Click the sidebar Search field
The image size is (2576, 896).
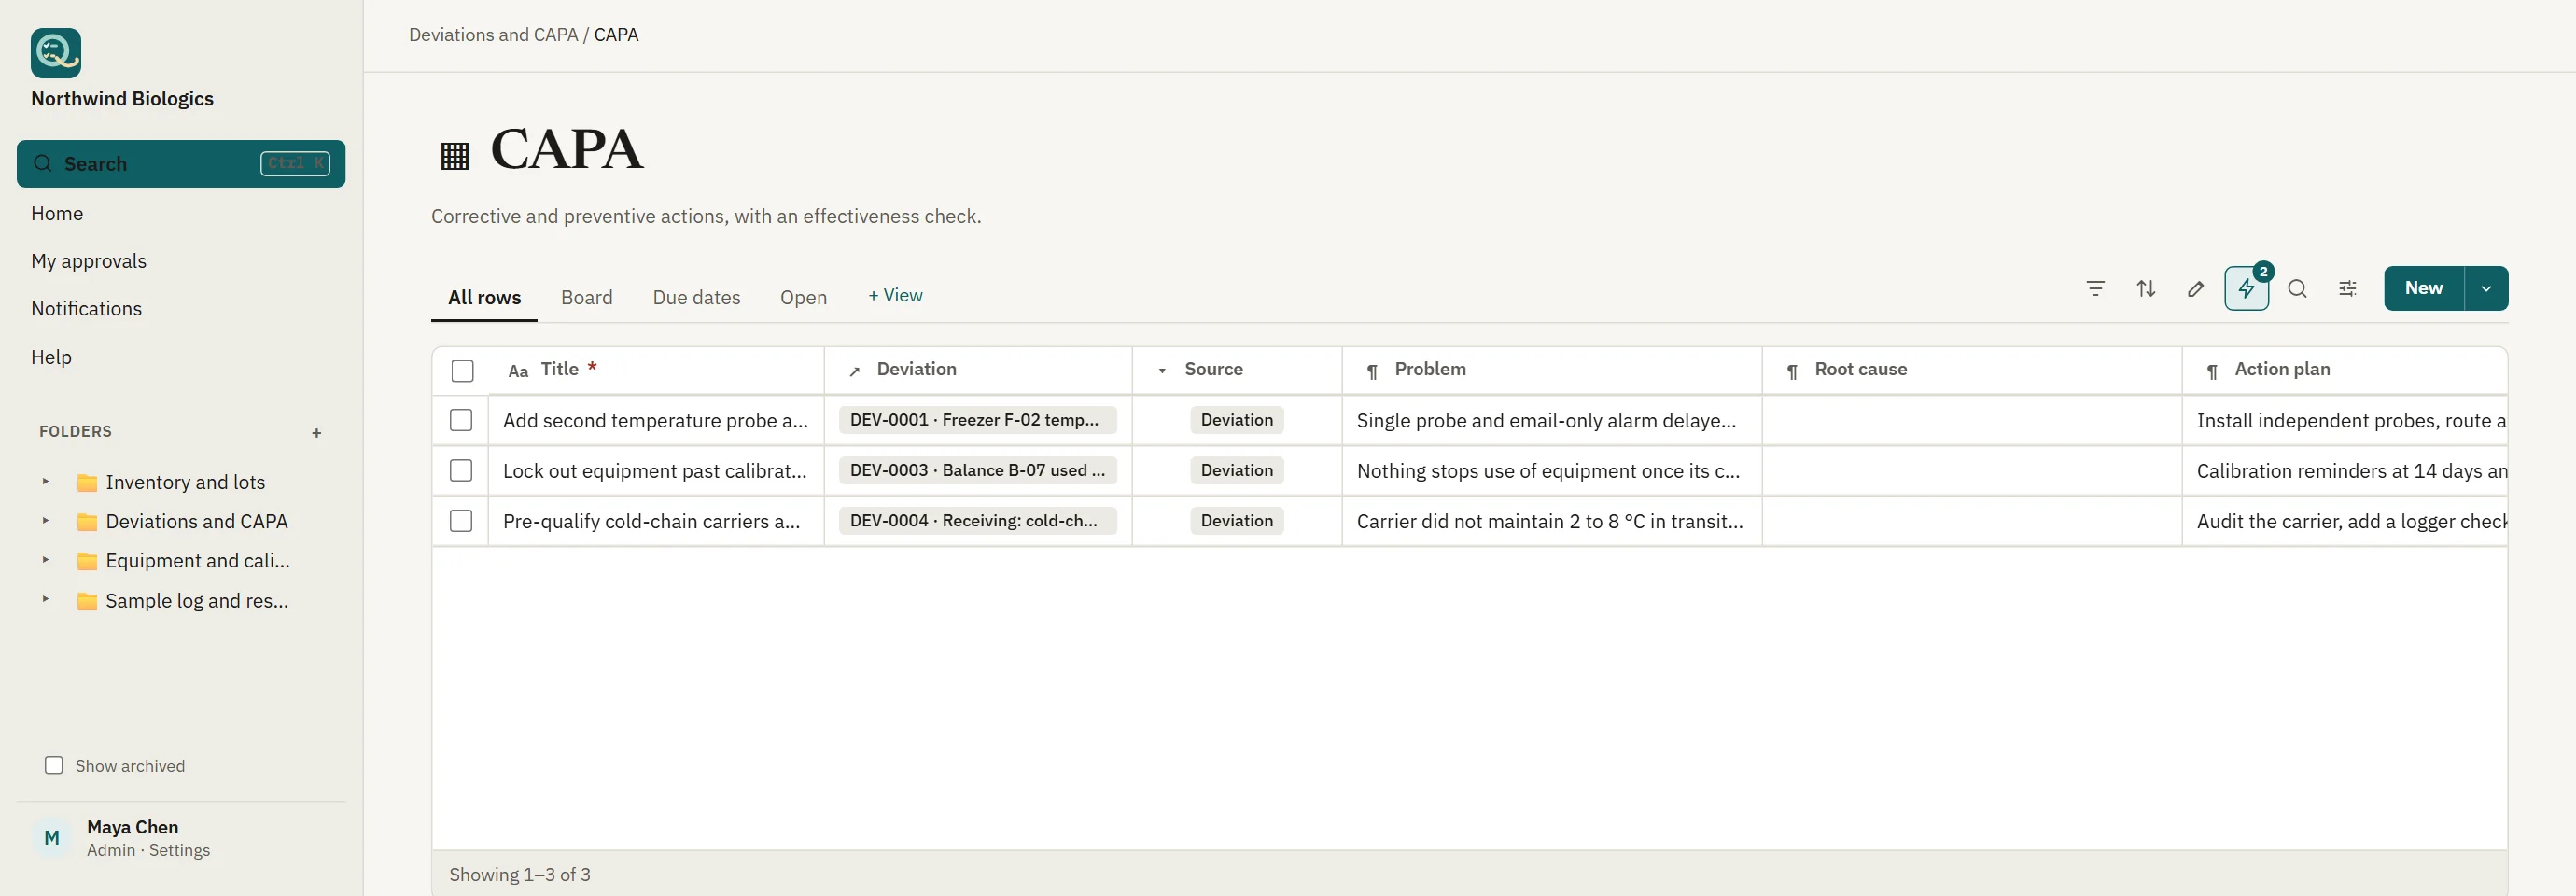pyautogui.click(x=181, y=164)
